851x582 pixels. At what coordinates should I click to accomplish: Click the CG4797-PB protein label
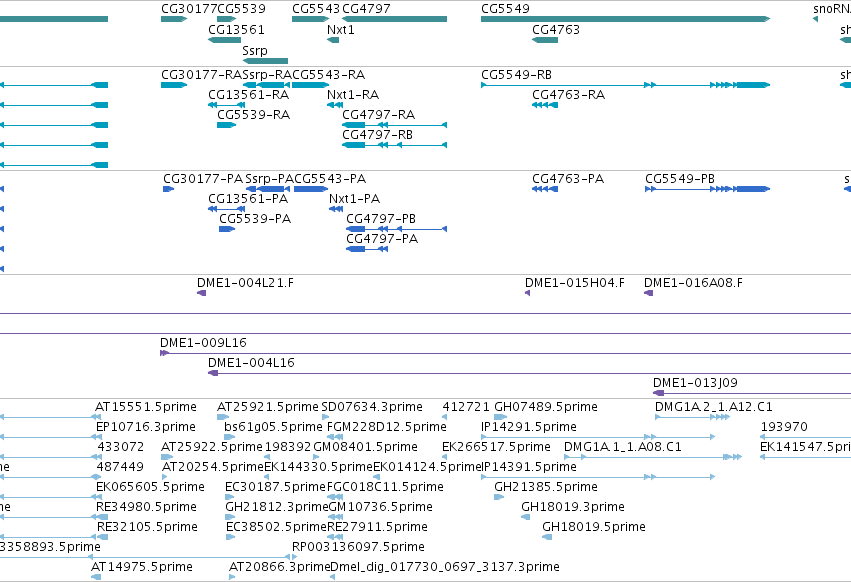[x=381, y=219]
